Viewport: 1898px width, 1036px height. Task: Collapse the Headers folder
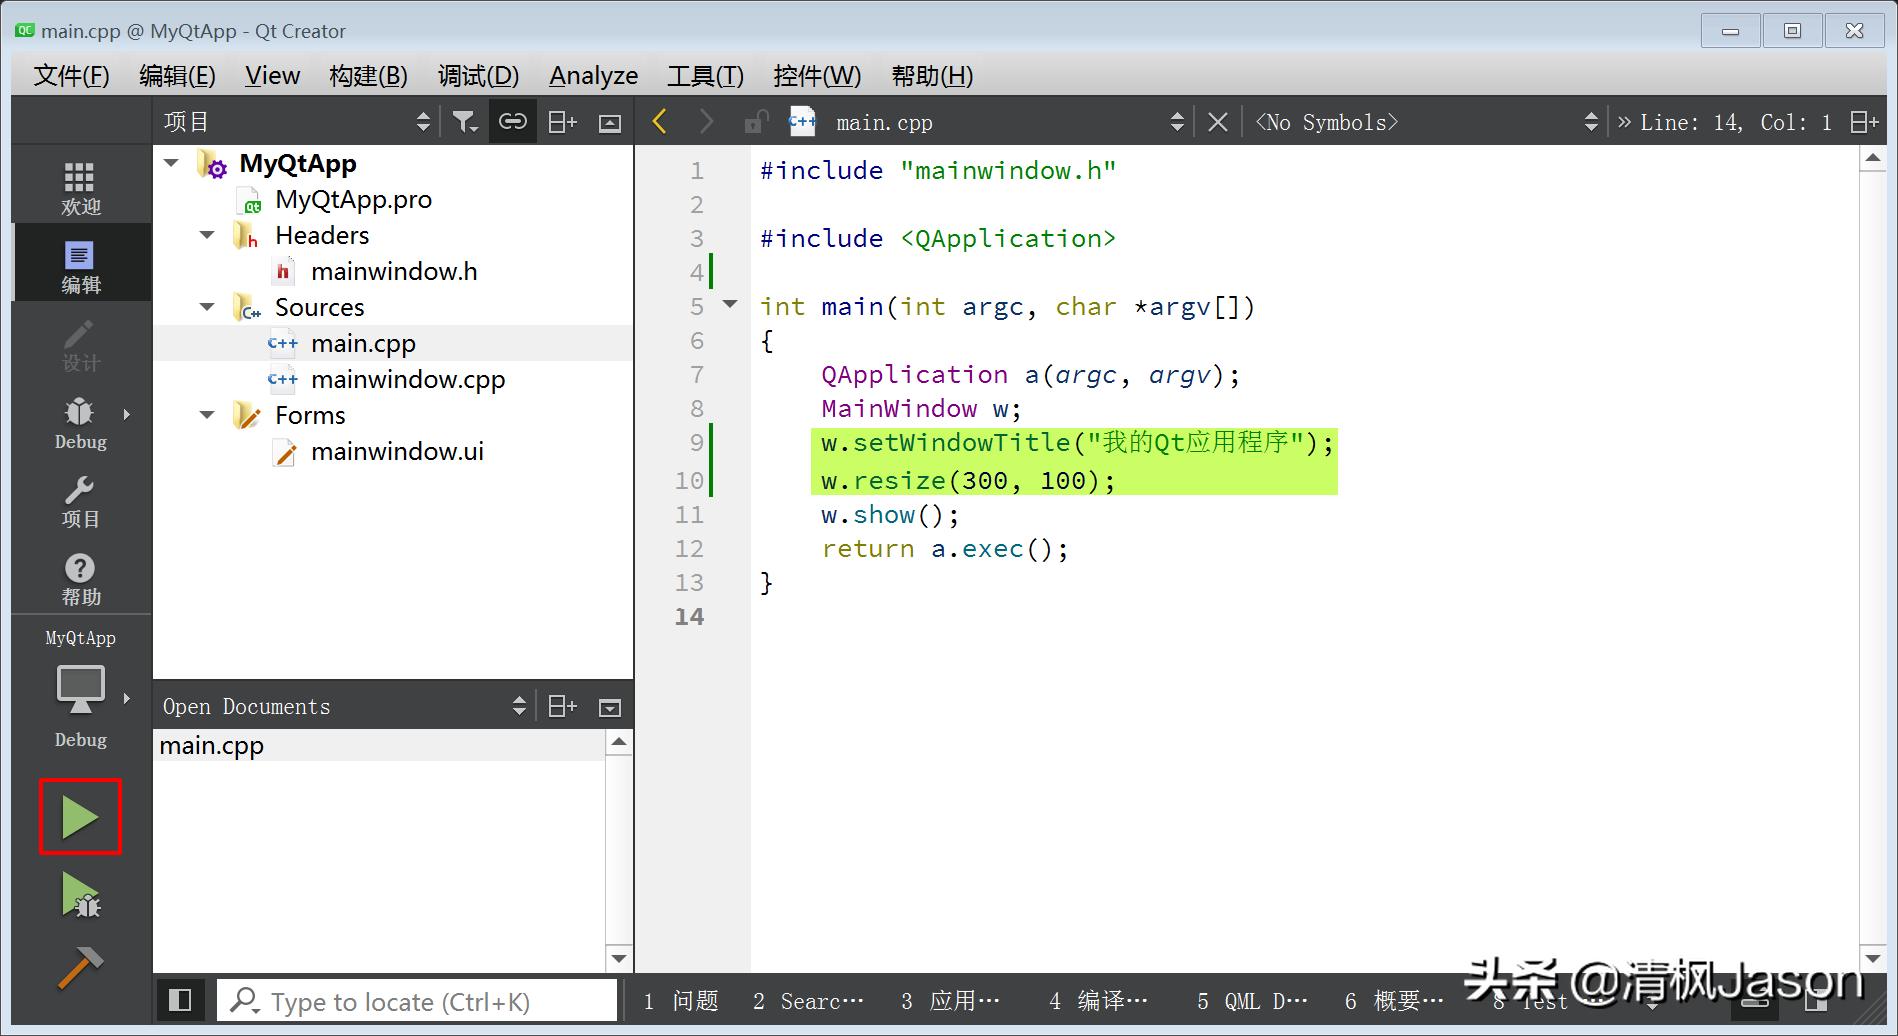(207, 235)
